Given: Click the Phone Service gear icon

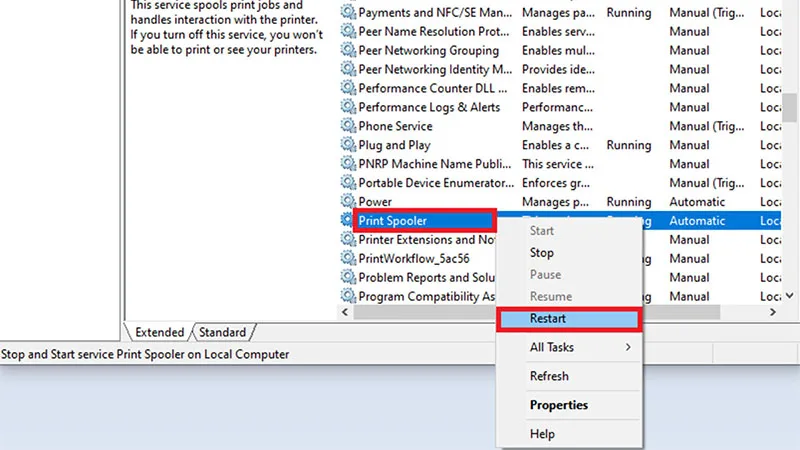Looking at the screenshot, I should [348, 126].
